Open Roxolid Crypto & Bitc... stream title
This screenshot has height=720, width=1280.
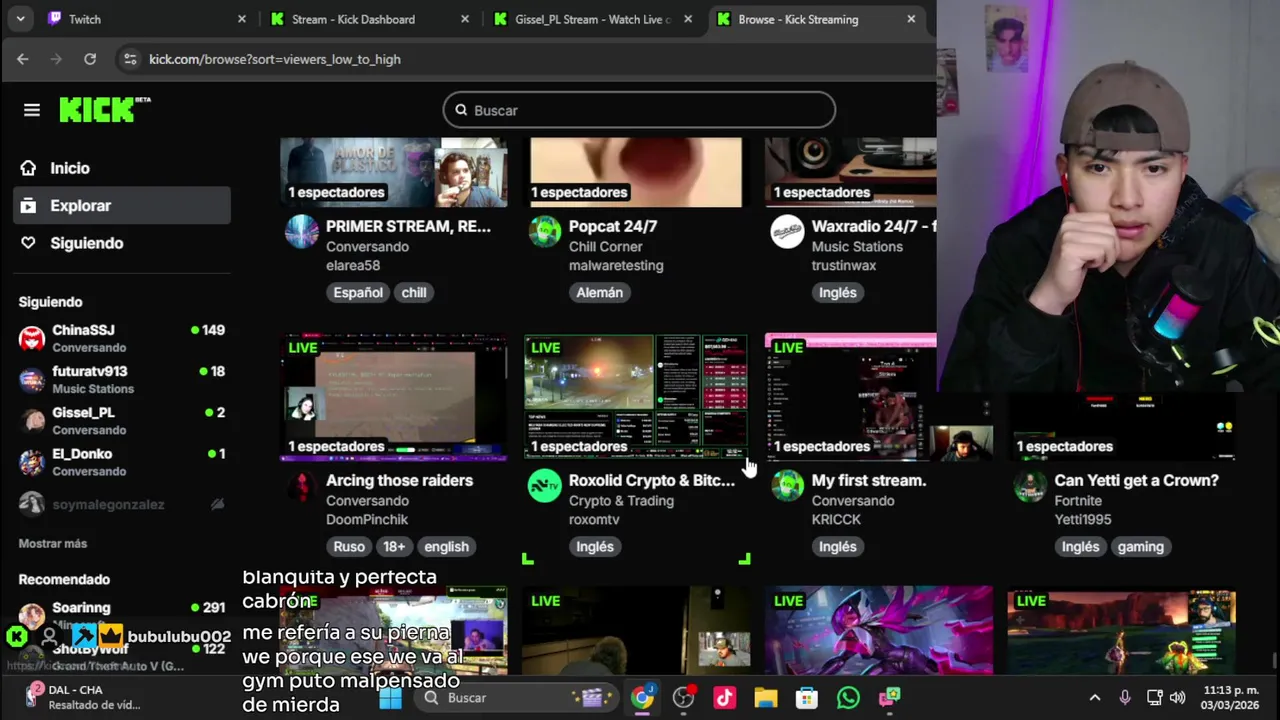(652, 480)
